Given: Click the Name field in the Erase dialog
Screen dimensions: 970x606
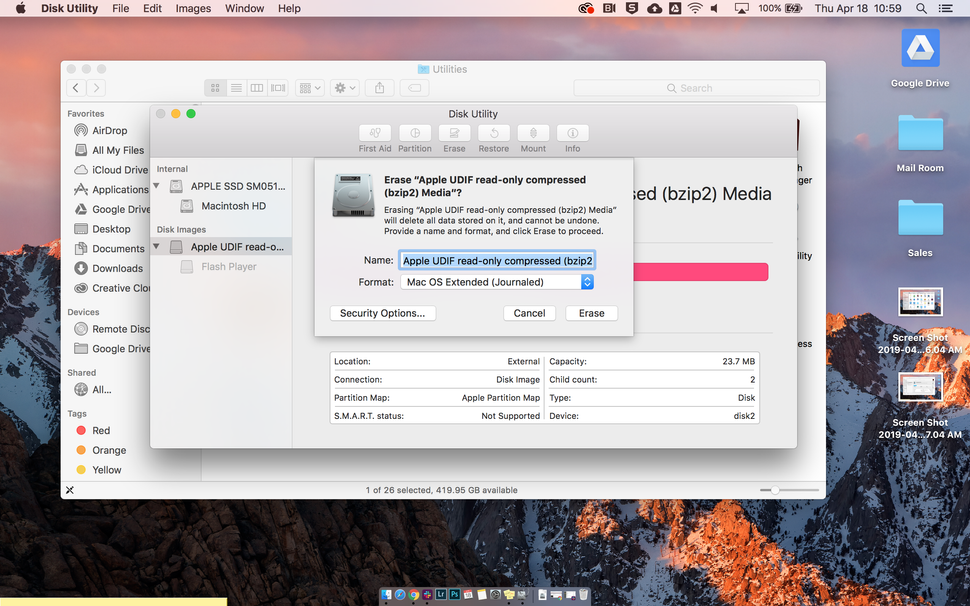Looking at the screenshot, I should pyautogui.click(x=496, y=260).
